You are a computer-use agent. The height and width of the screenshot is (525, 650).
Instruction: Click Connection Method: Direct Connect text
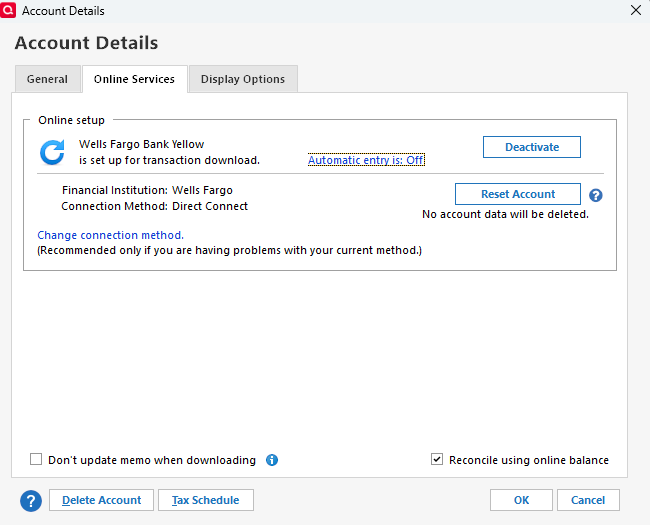tap(154, 206)
